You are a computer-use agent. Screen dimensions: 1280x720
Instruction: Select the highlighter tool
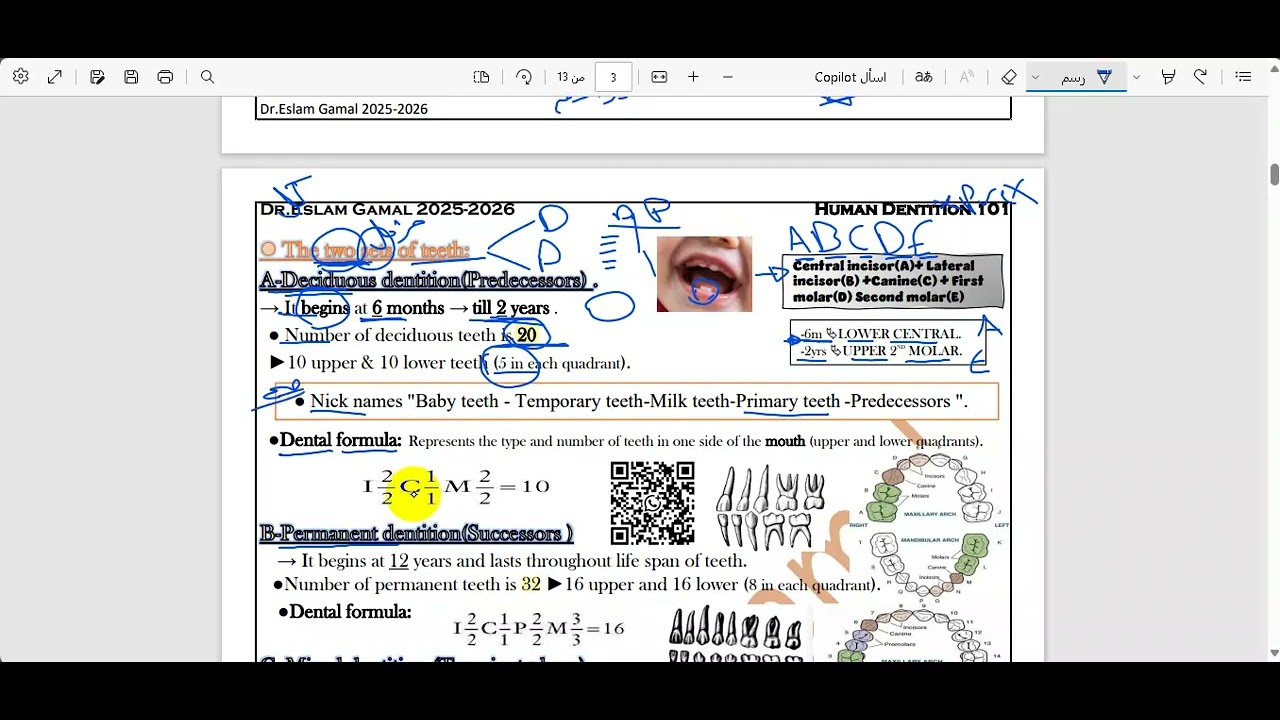1168,77
